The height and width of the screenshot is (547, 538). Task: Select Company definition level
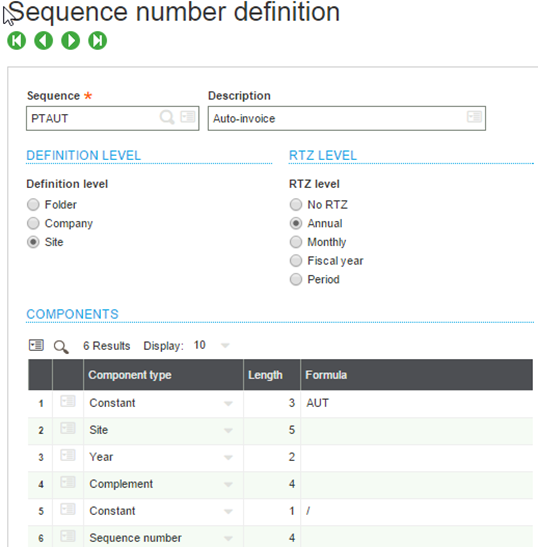(33, 223)
